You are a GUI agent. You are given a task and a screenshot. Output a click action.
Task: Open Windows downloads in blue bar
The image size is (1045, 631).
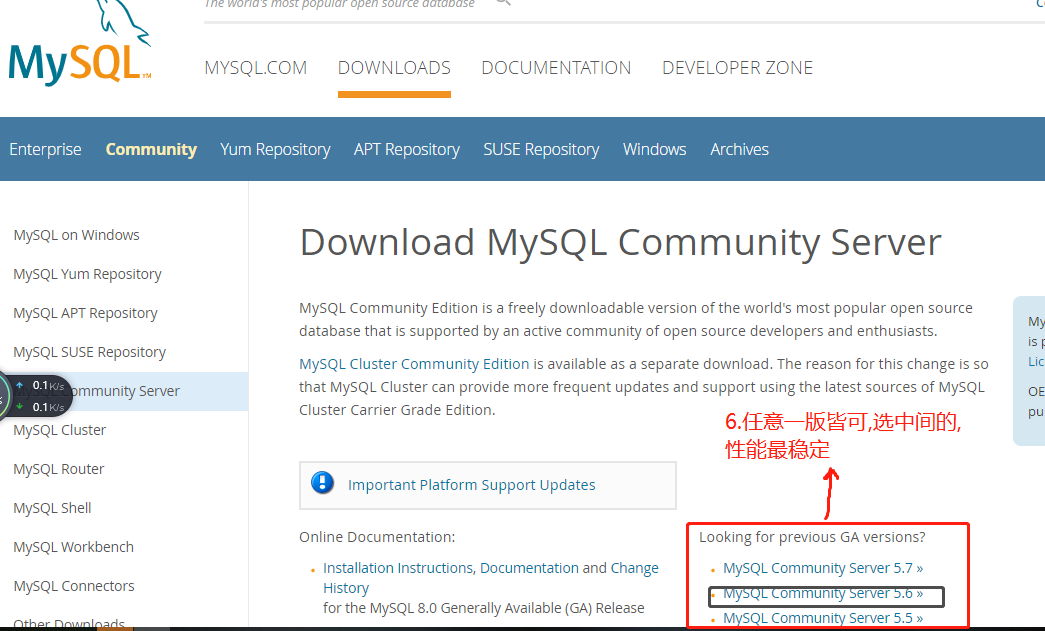pos(654,149)
